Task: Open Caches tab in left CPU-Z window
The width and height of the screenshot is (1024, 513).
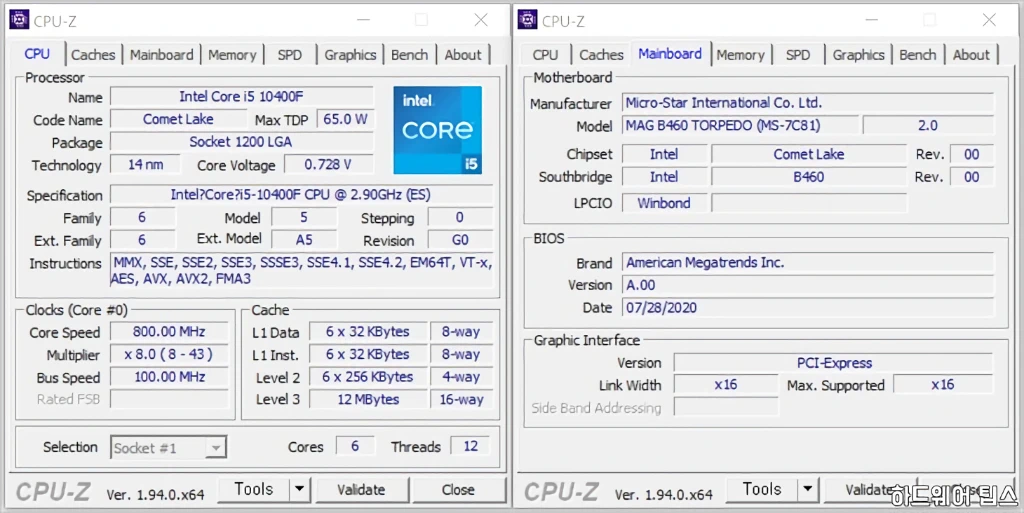Action: (93, 55)
